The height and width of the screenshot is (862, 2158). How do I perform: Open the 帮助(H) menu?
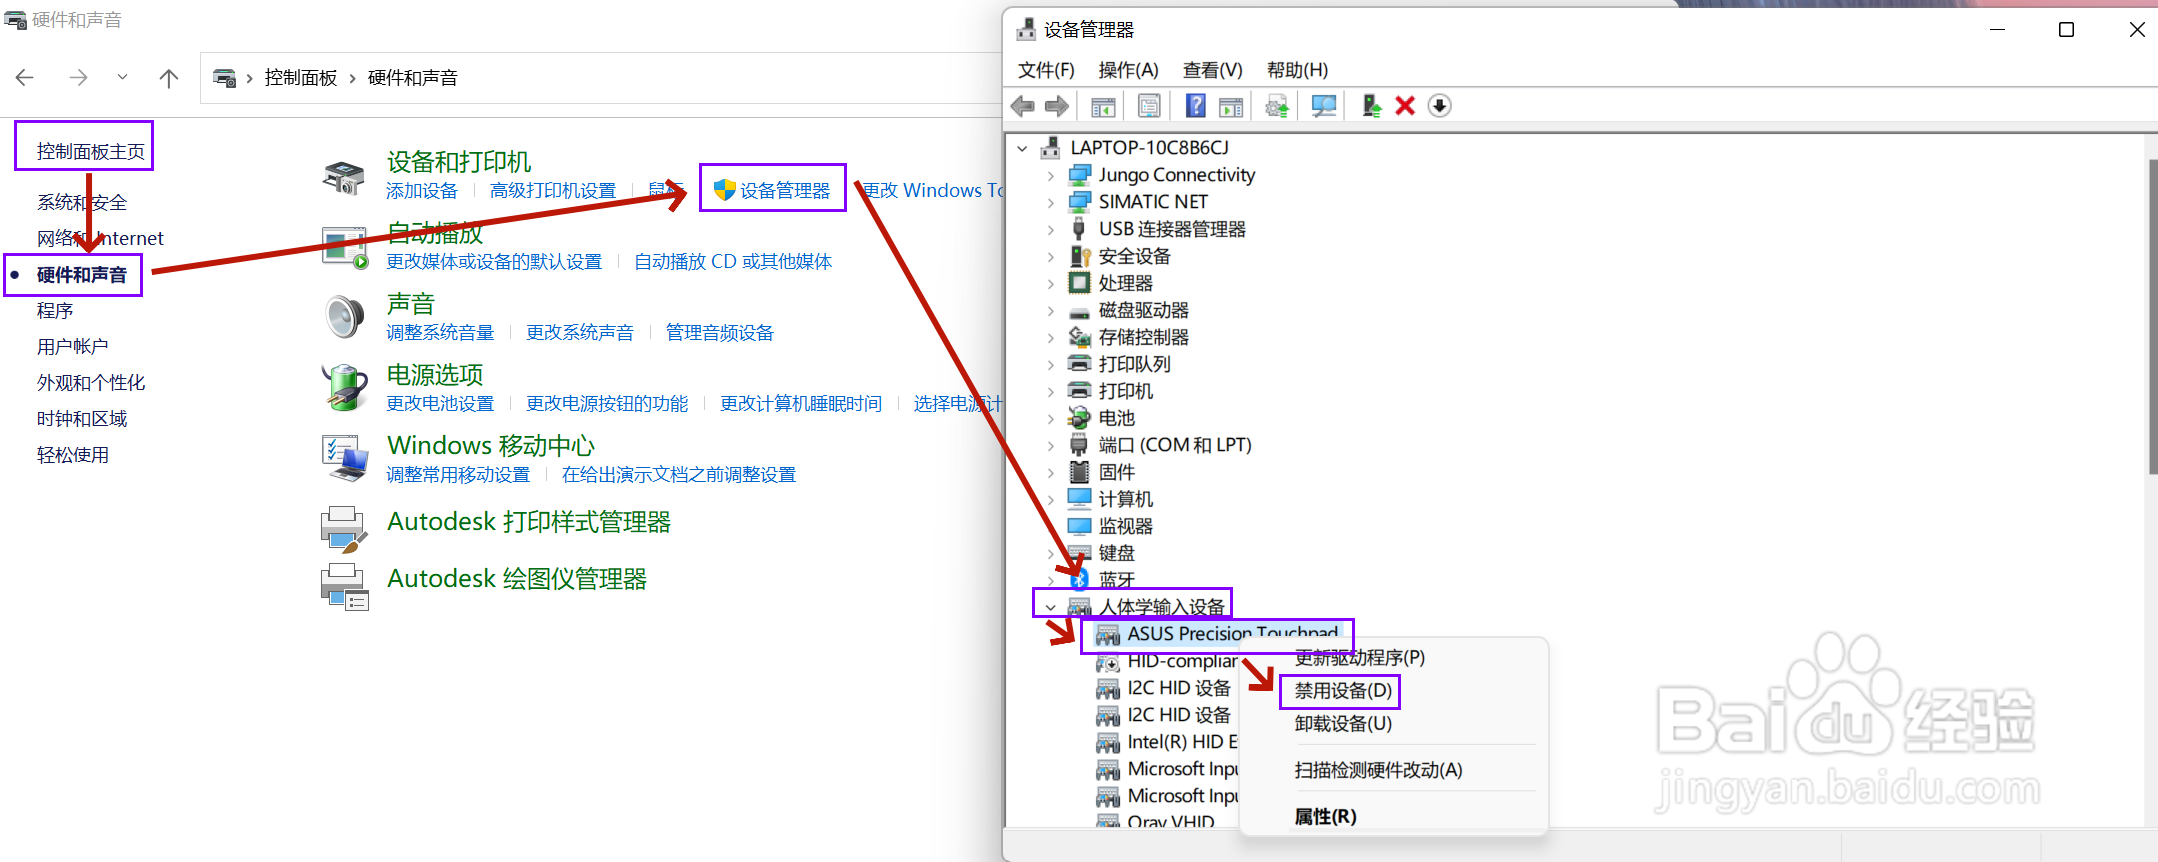tap(1297, 70)
